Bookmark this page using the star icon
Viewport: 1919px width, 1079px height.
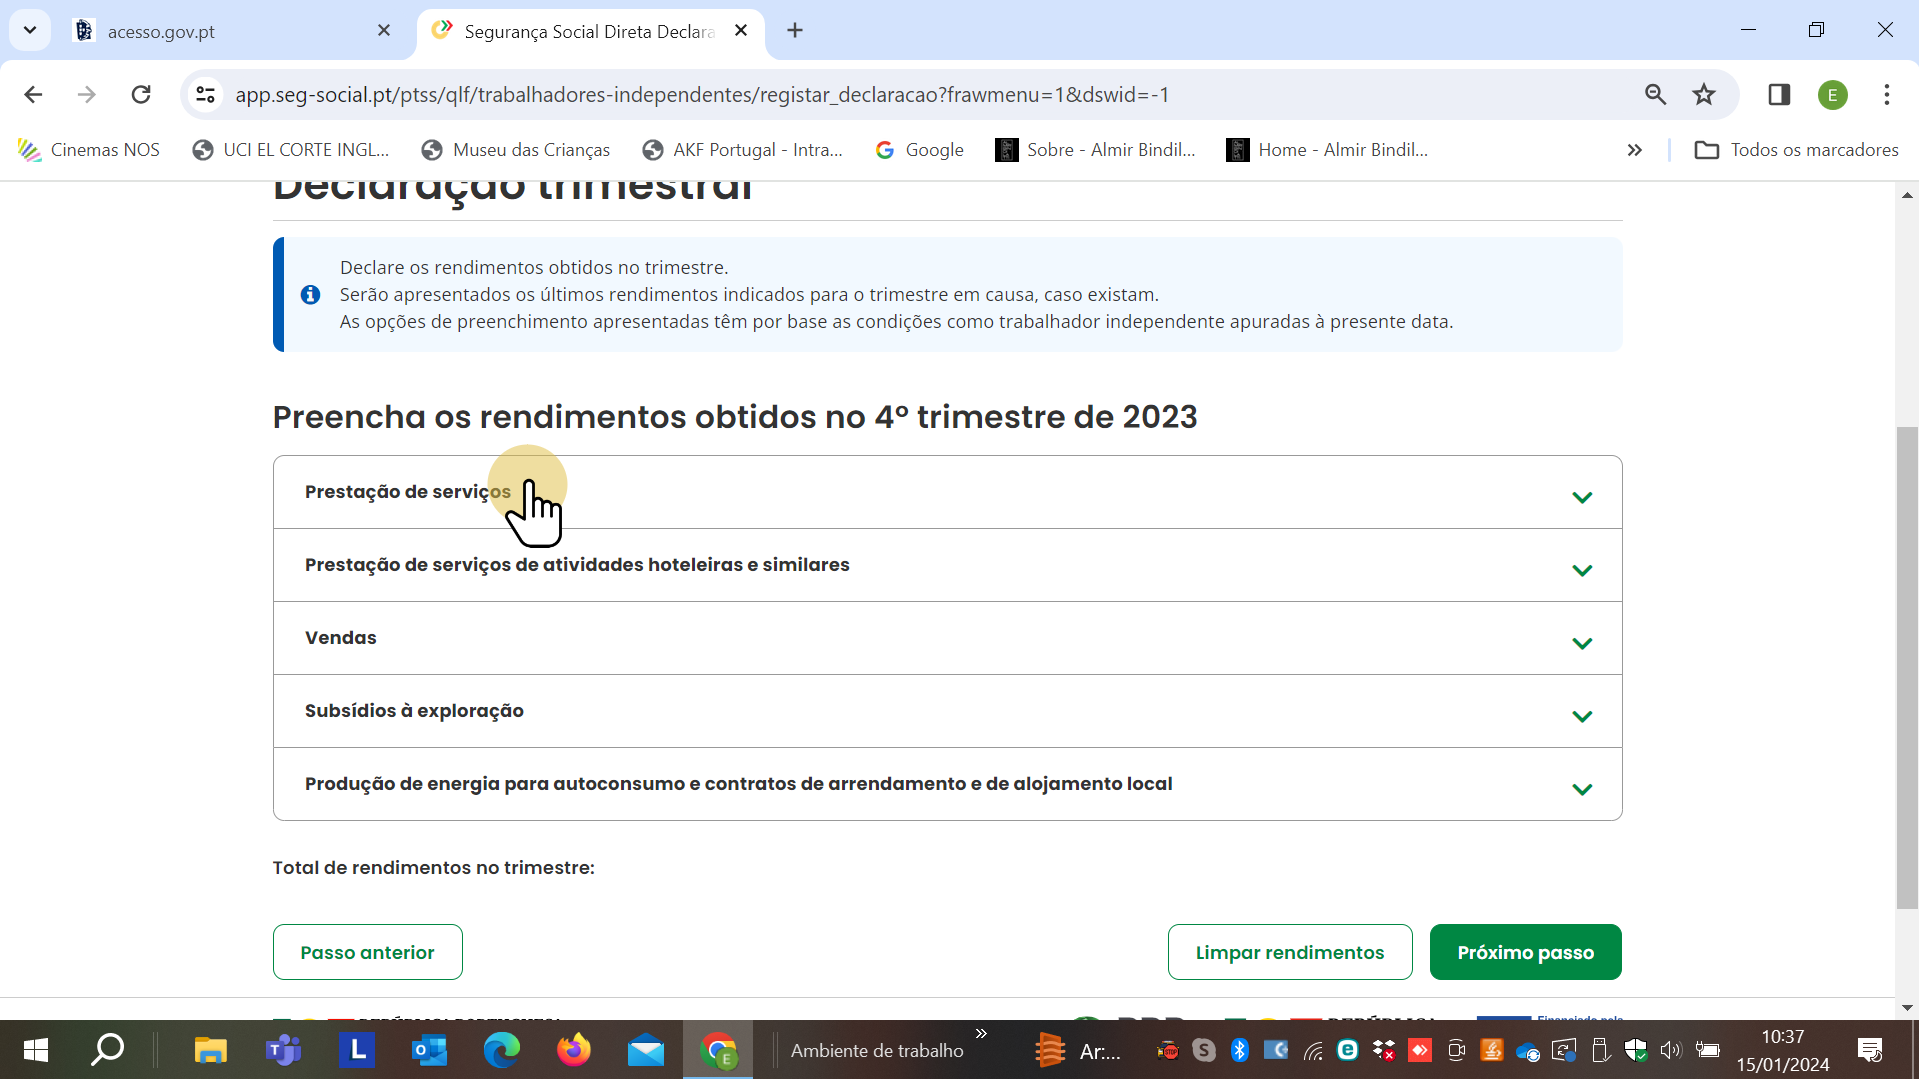click(x=1704, y=94)
